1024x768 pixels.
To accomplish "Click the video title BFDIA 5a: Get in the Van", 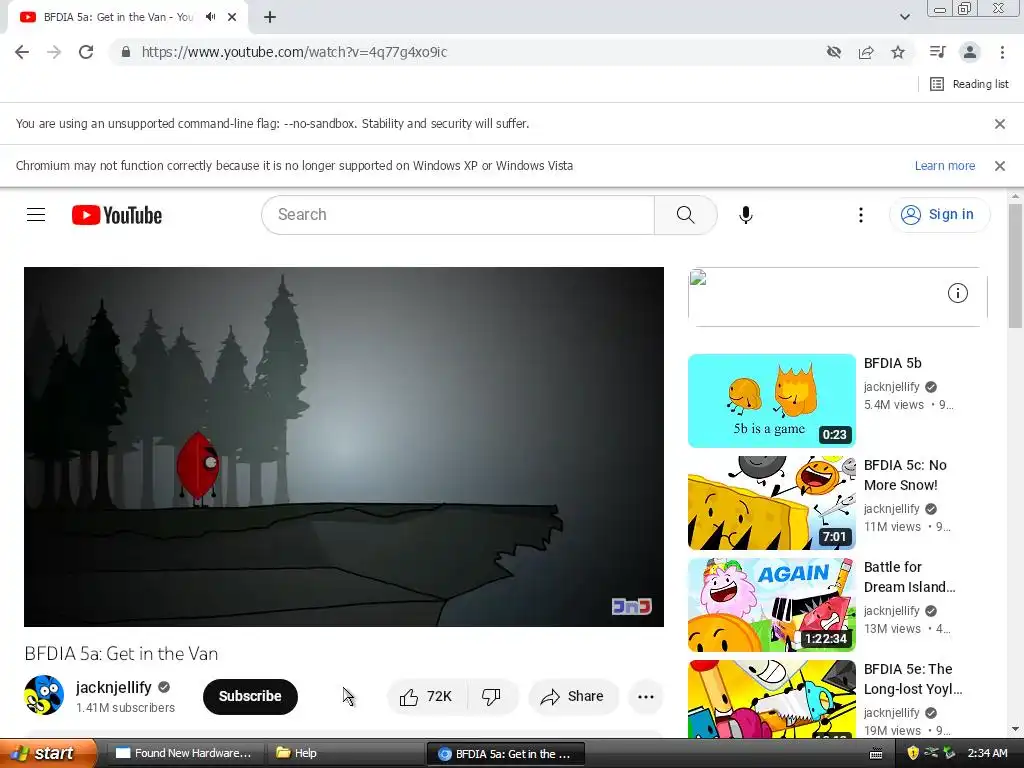I will click(121, 654).
